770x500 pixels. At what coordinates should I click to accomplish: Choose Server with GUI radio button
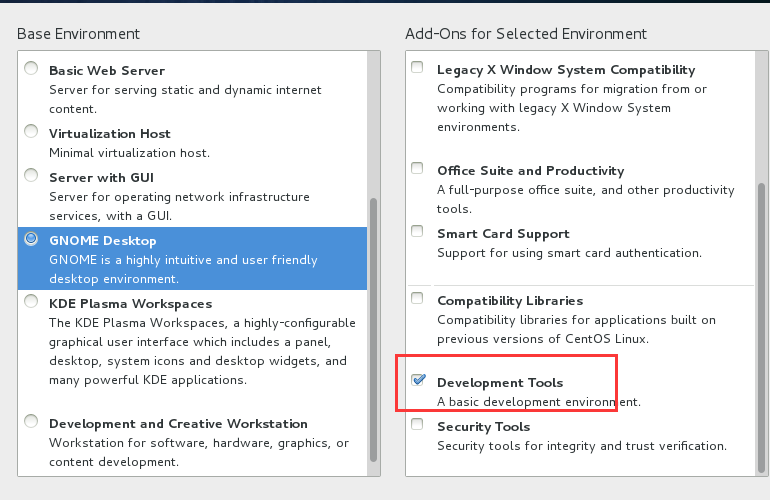31,175
